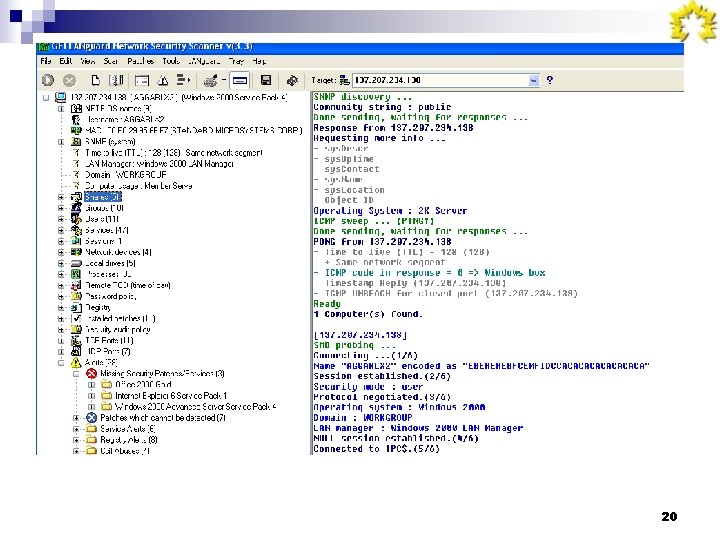Start scanning with the play toolbar button
The width and height of the screenshot is (720, 540).
point(48,80)
